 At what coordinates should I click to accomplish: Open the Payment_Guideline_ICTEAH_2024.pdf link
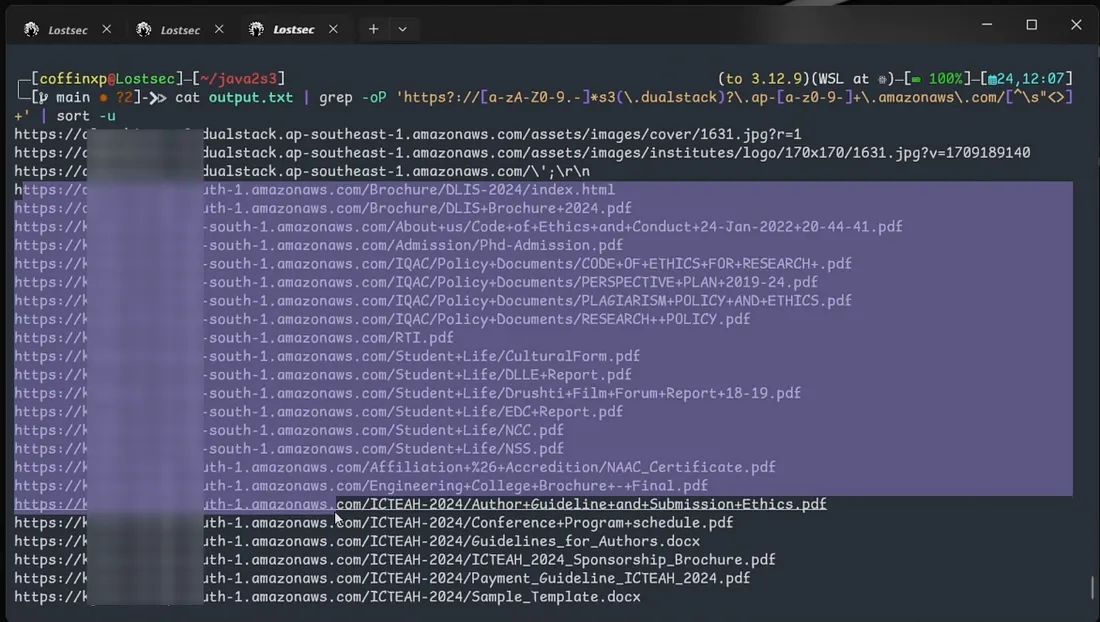(382, 579)
